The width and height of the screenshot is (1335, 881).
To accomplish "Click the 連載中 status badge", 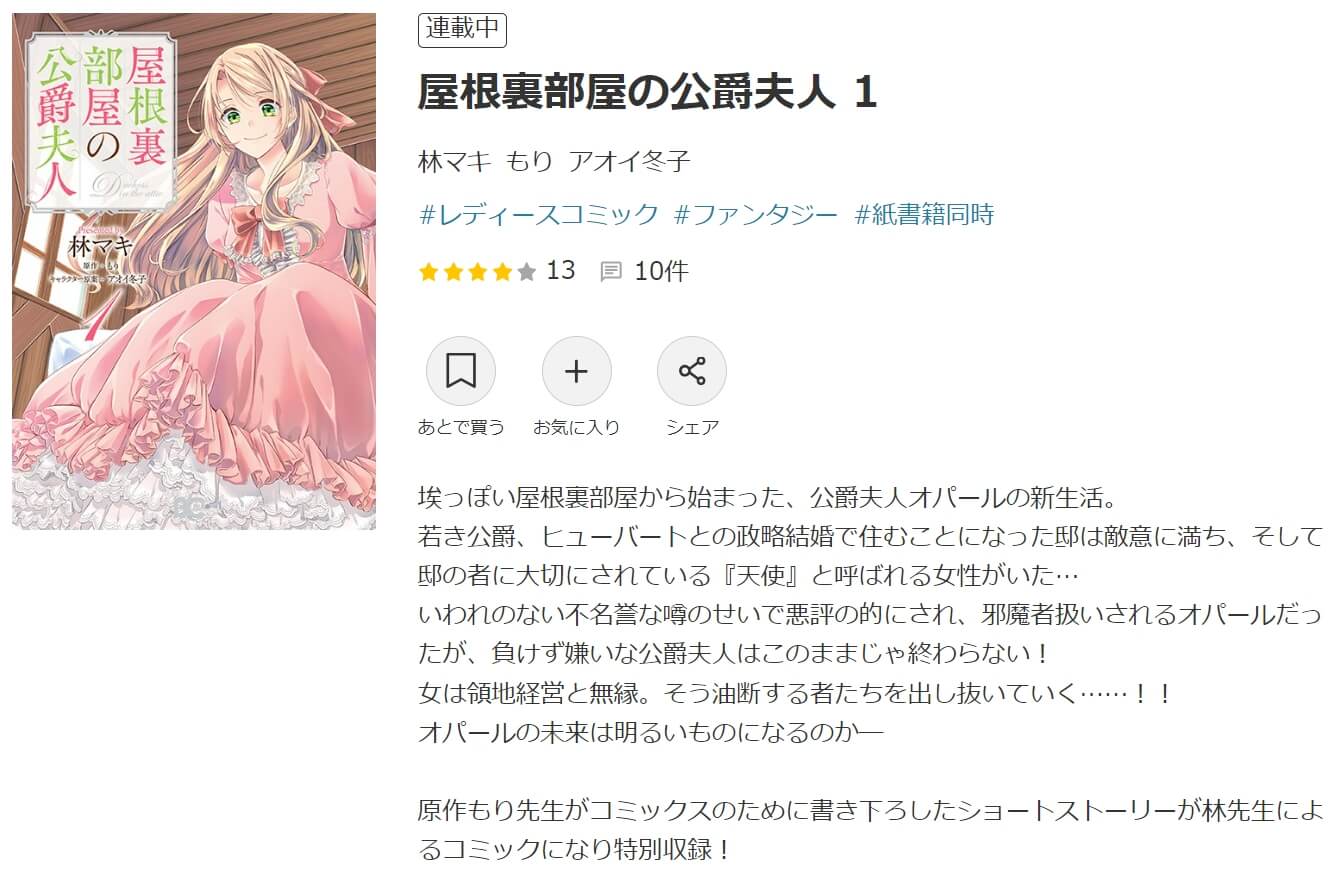I will point(462,29).
